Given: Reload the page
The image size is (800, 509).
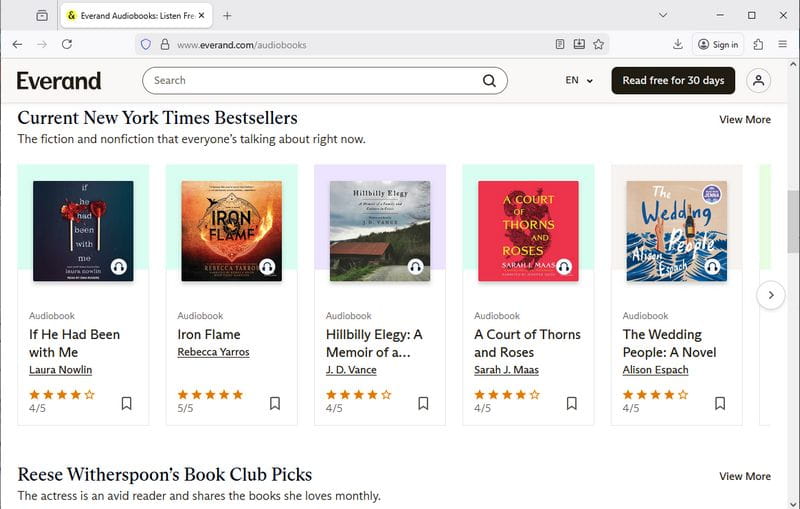Looking at the screenshot, I should point(67,44).
